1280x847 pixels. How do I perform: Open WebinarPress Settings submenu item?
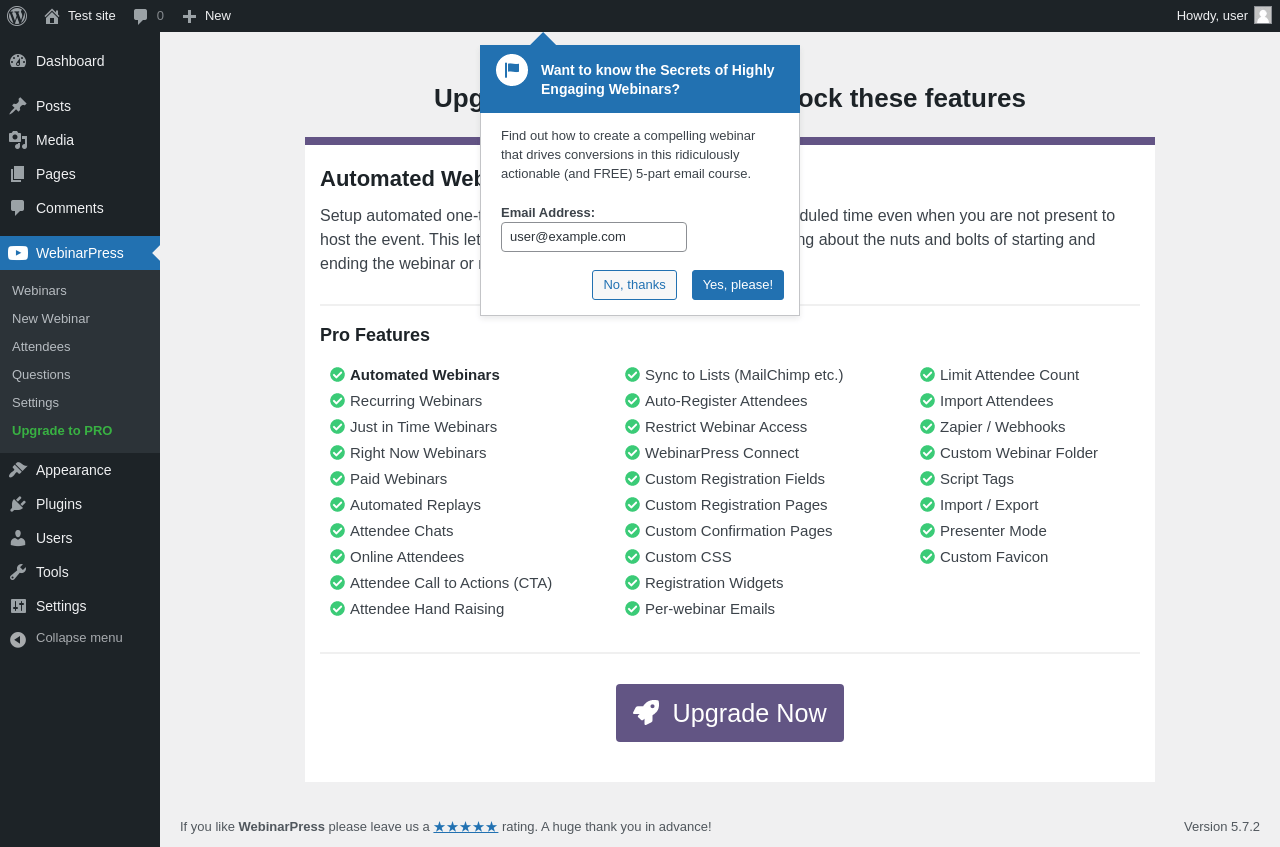(35, 403)
